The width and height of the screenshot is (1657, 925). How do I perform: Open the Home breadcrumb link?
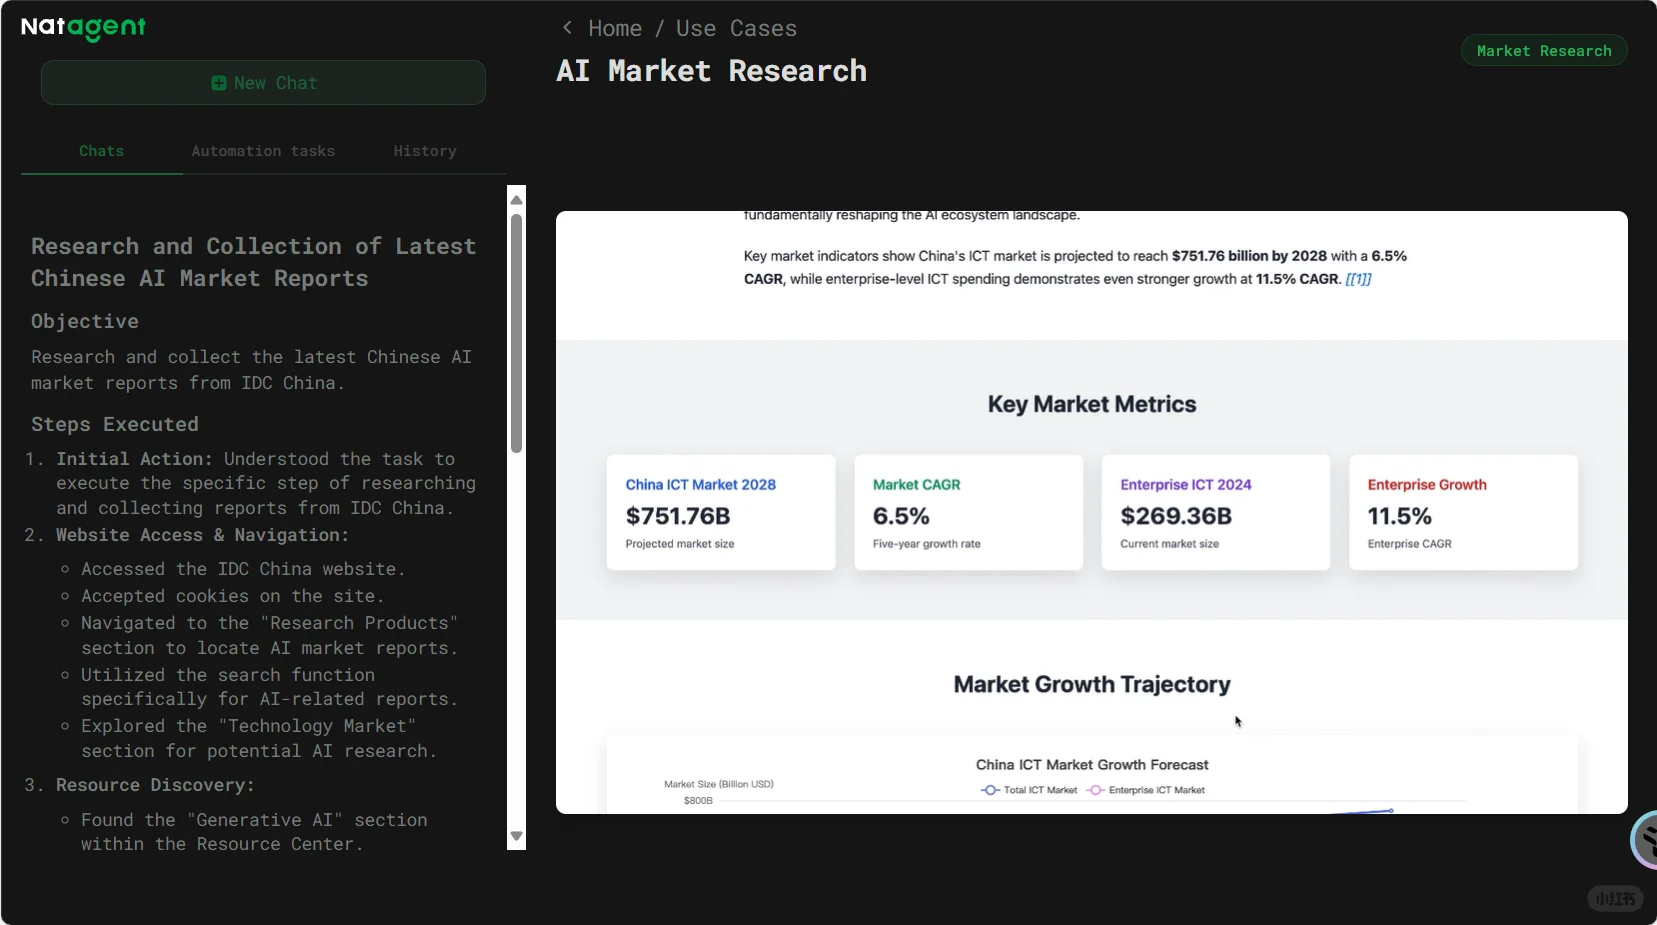coord(615,28)
